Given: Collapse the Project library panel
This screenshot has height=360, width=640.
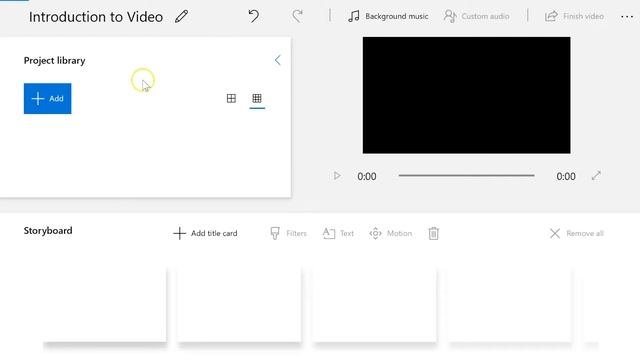Looking at the screenshot, I should pos(278,60).
